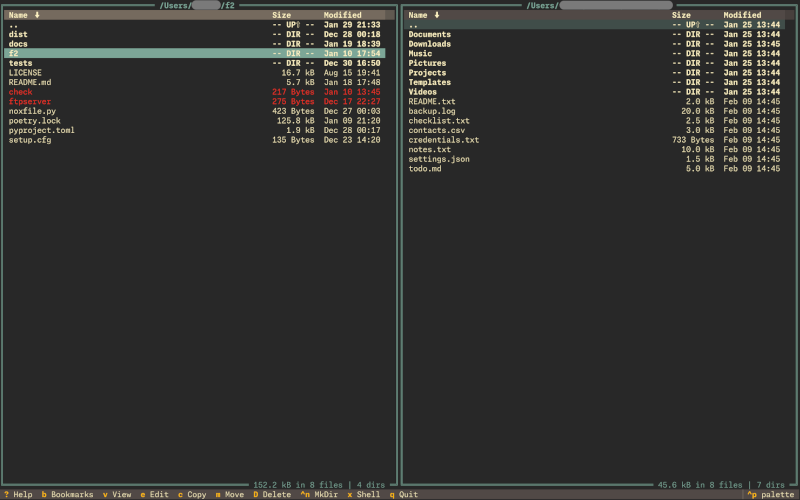800x500 pixels.
Task: Sort right panel by Size header
Action: [x=681, y=15]
